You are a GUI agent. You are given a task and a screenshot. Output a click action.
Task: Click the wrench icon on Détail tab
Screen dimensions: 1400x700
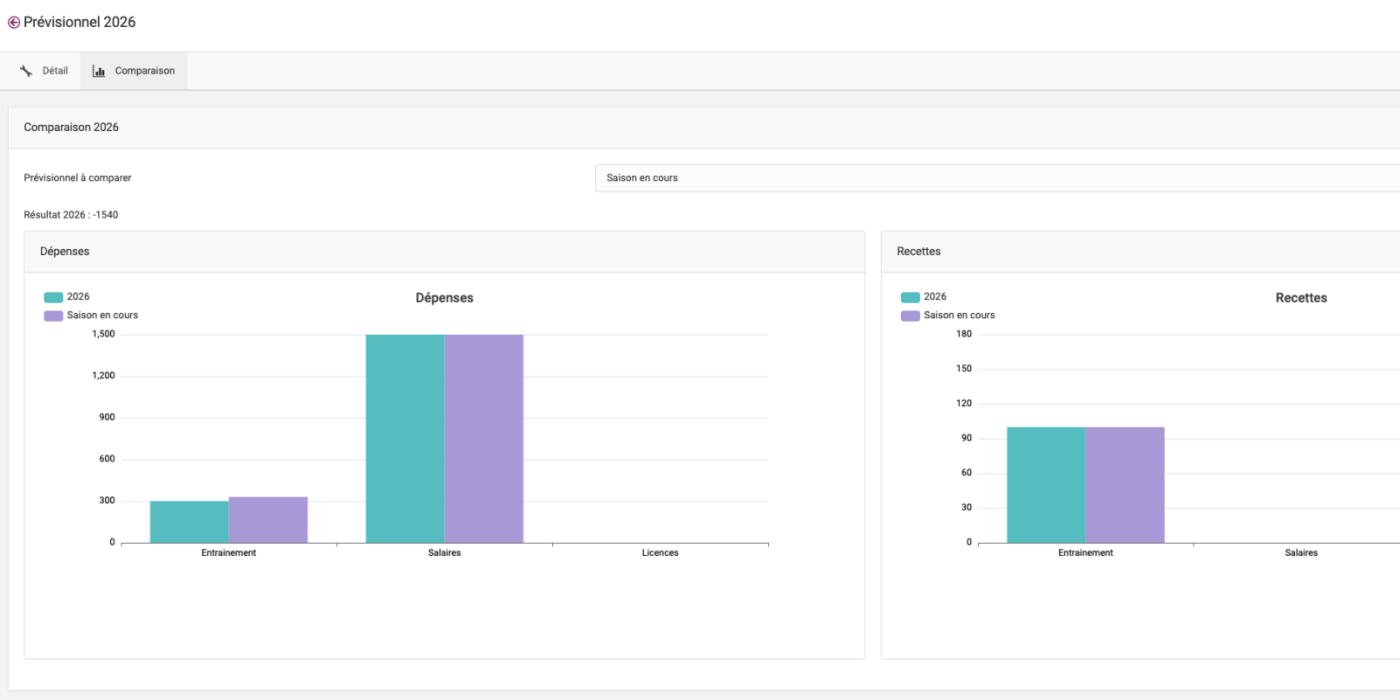pyautogui.click(x=26, y=71)
